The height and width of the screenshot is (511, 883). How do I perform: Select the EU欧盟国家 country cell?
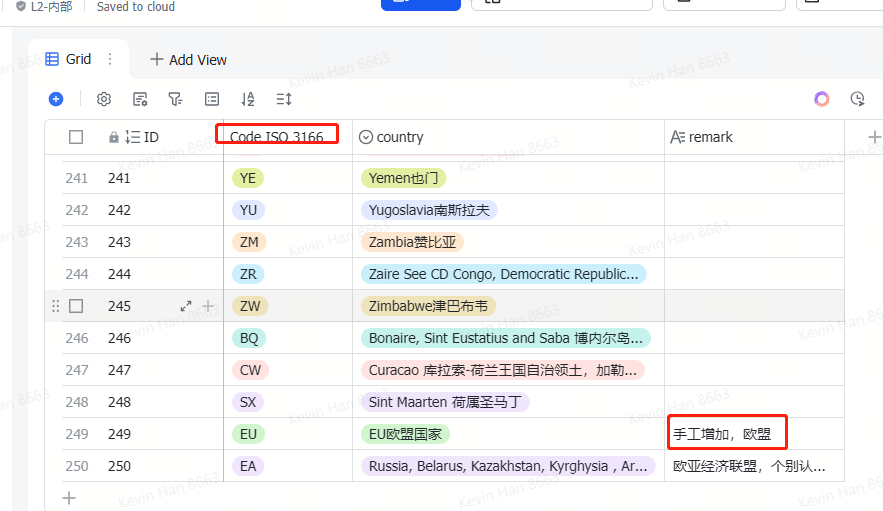coord(509,434)
